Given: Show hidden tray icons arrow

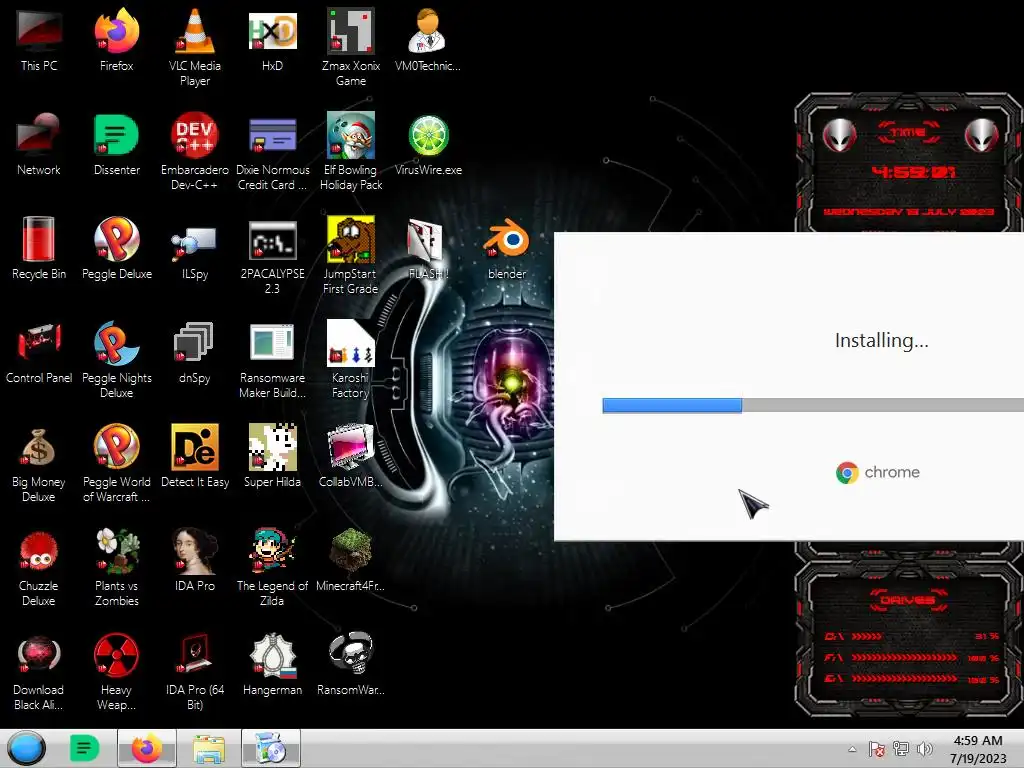Looking at the screenshot, I should tap(852, 749).
